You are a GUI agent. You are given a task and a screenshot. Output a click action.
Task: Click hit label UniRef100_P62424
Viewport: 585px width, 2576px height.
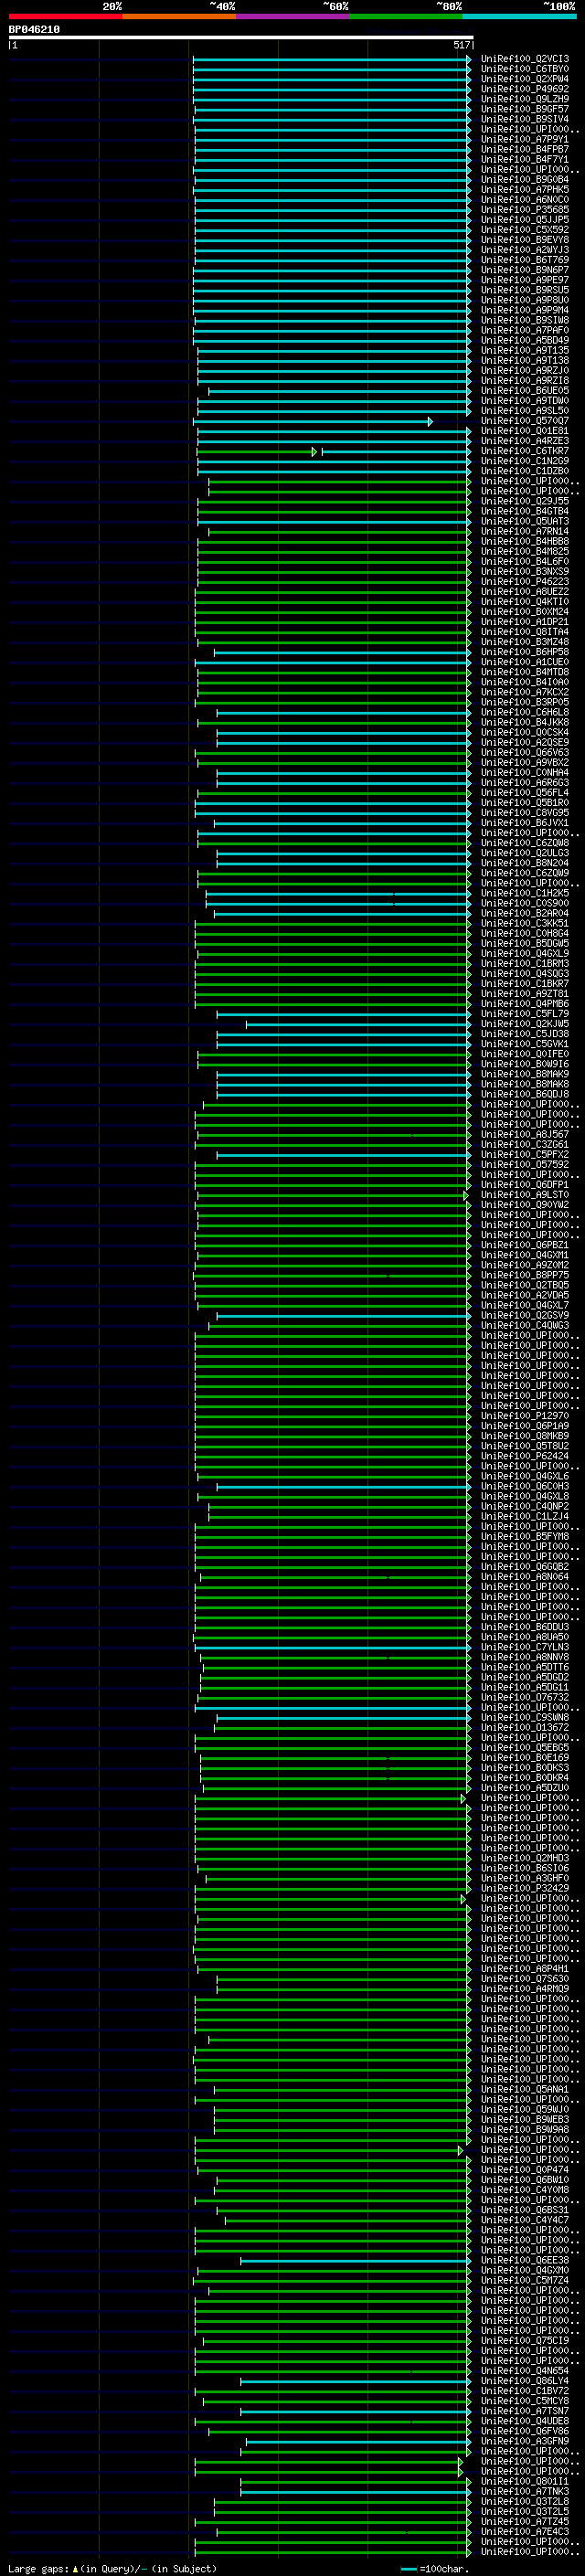525,1456
